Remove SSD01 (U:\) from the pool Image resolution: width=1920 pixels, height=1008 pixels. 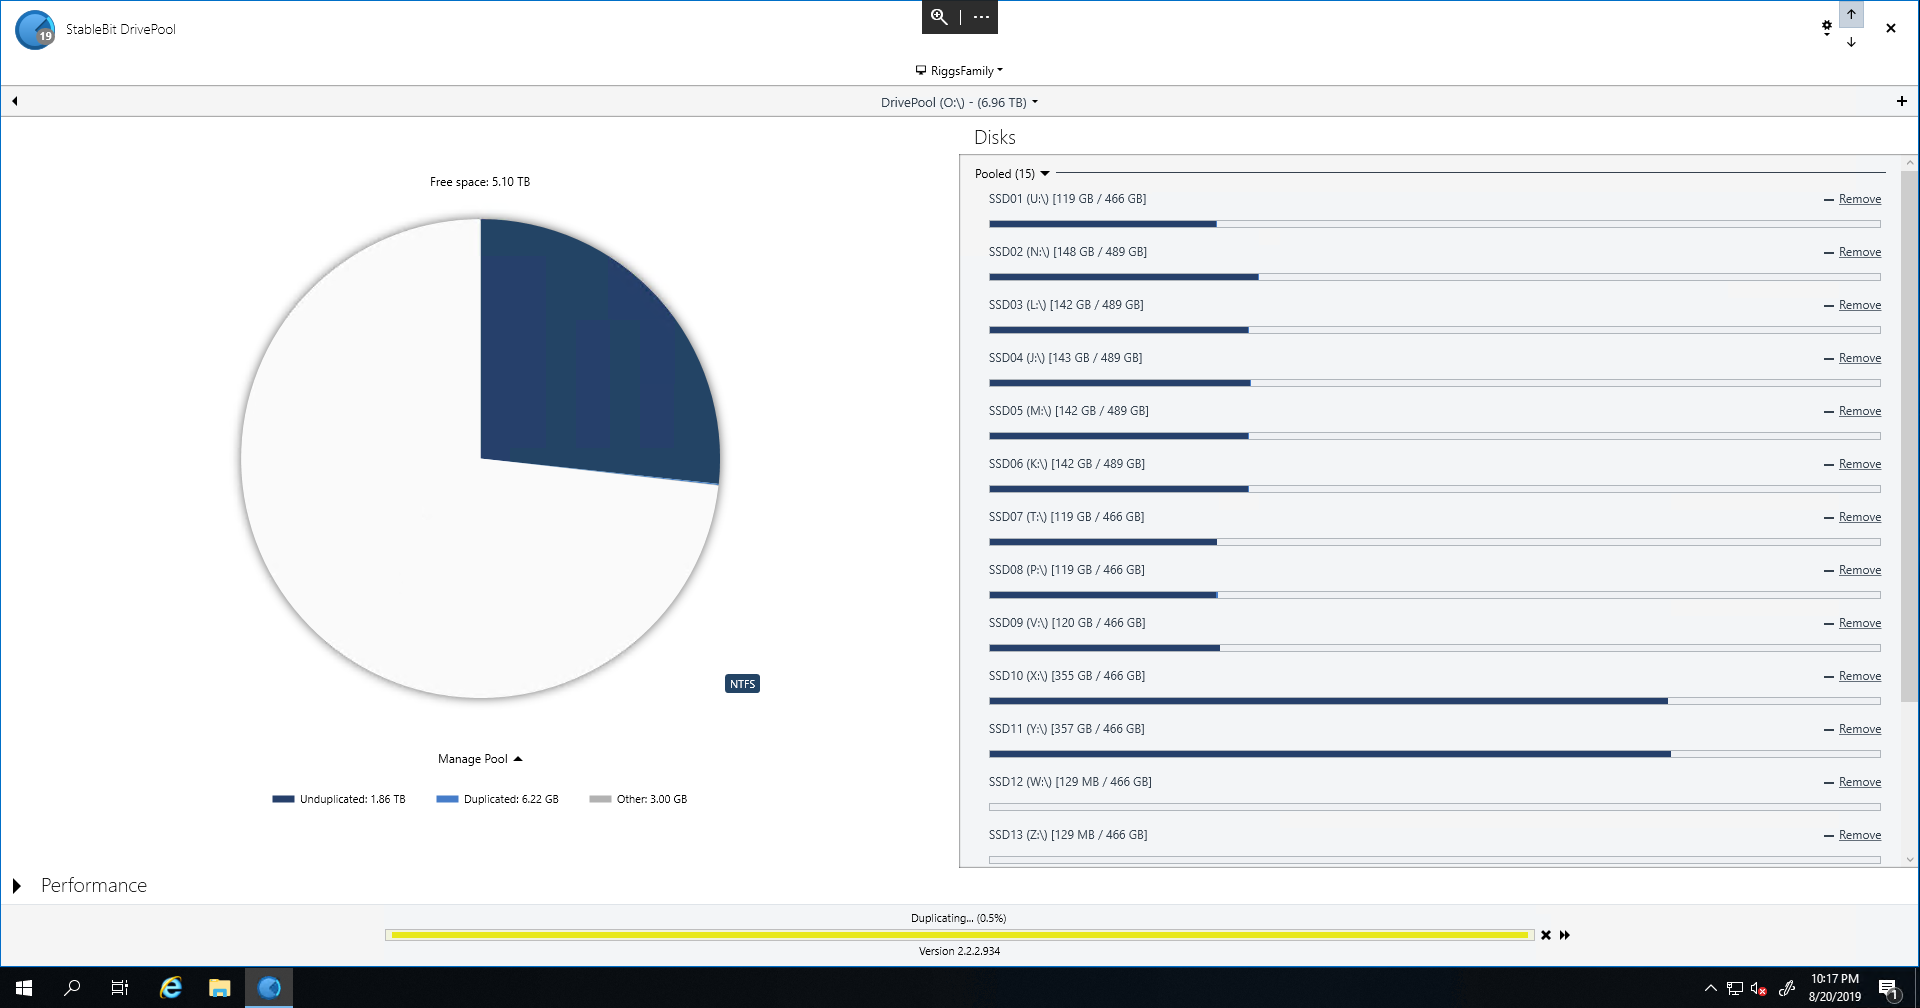pyautogui.click(x=1859, y=200)
